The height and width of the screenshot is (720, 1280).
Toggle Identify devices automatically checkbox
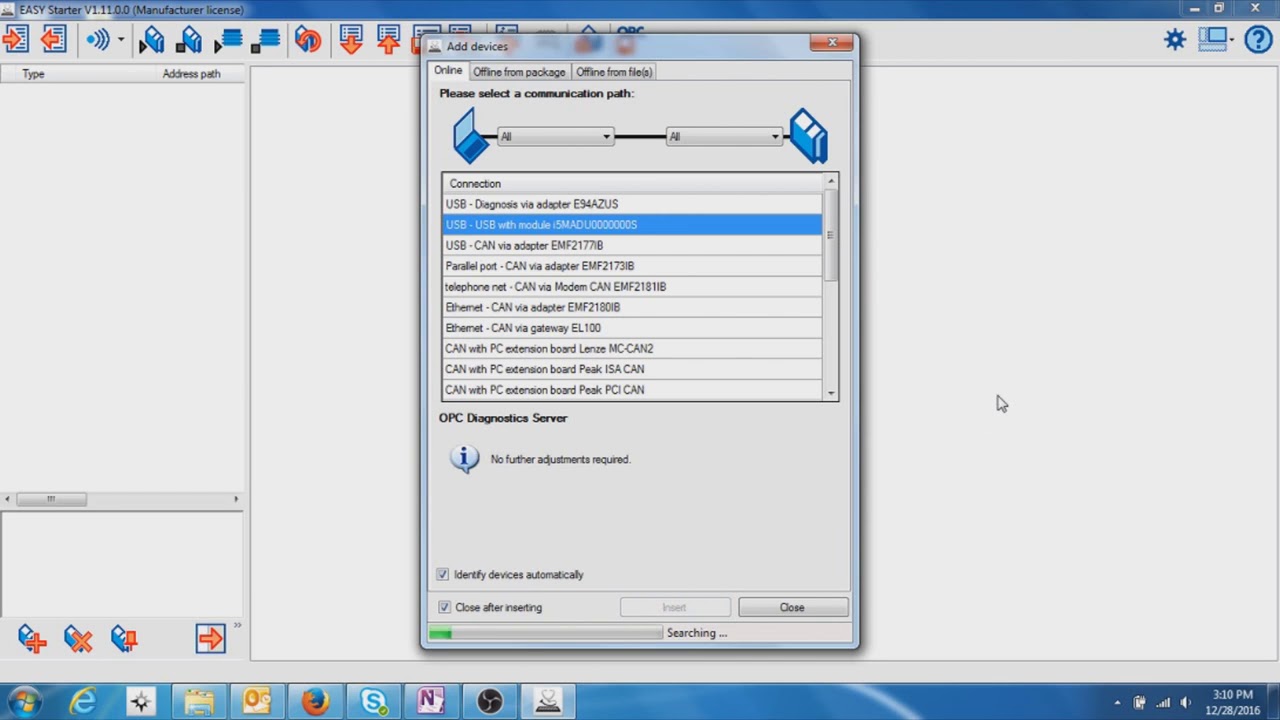443,575
